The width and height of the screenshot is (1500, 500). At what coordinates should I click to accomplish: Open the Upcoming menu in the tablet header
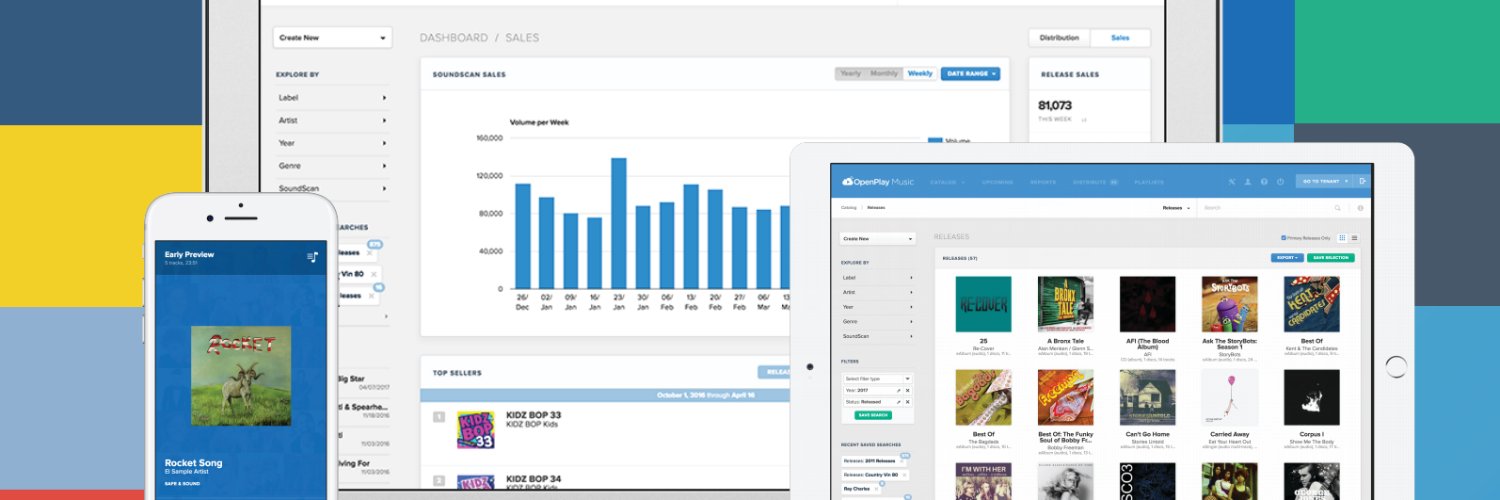coord(996,182)
